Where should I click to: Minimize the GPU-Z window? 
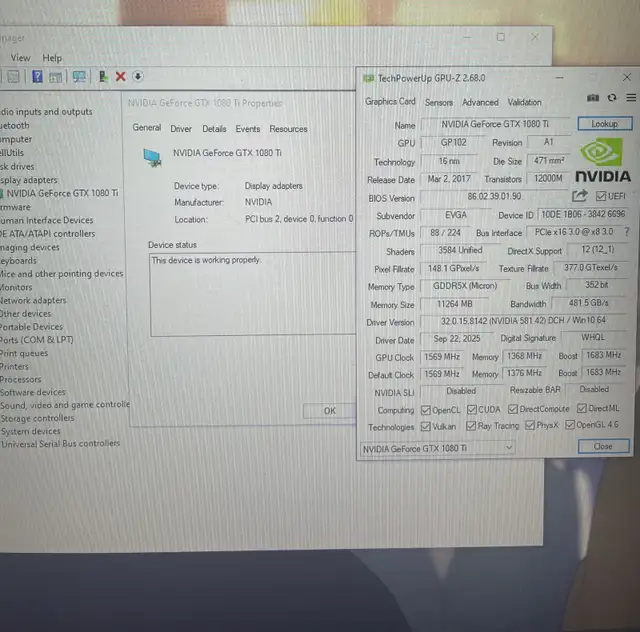559,78
